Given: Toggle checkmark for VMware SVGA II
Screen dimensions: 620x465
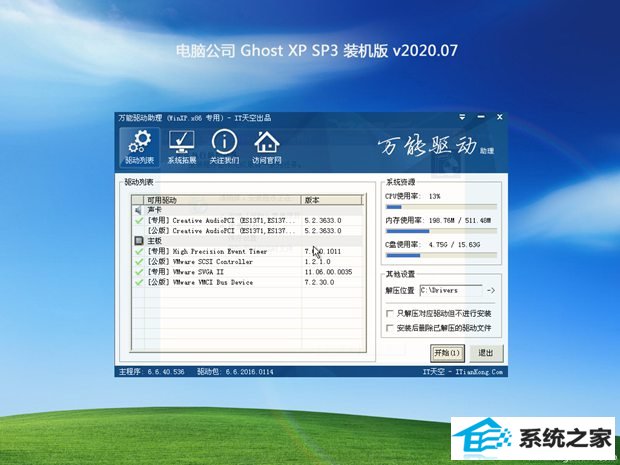Looking at the screenshot, I should (138, 272).
